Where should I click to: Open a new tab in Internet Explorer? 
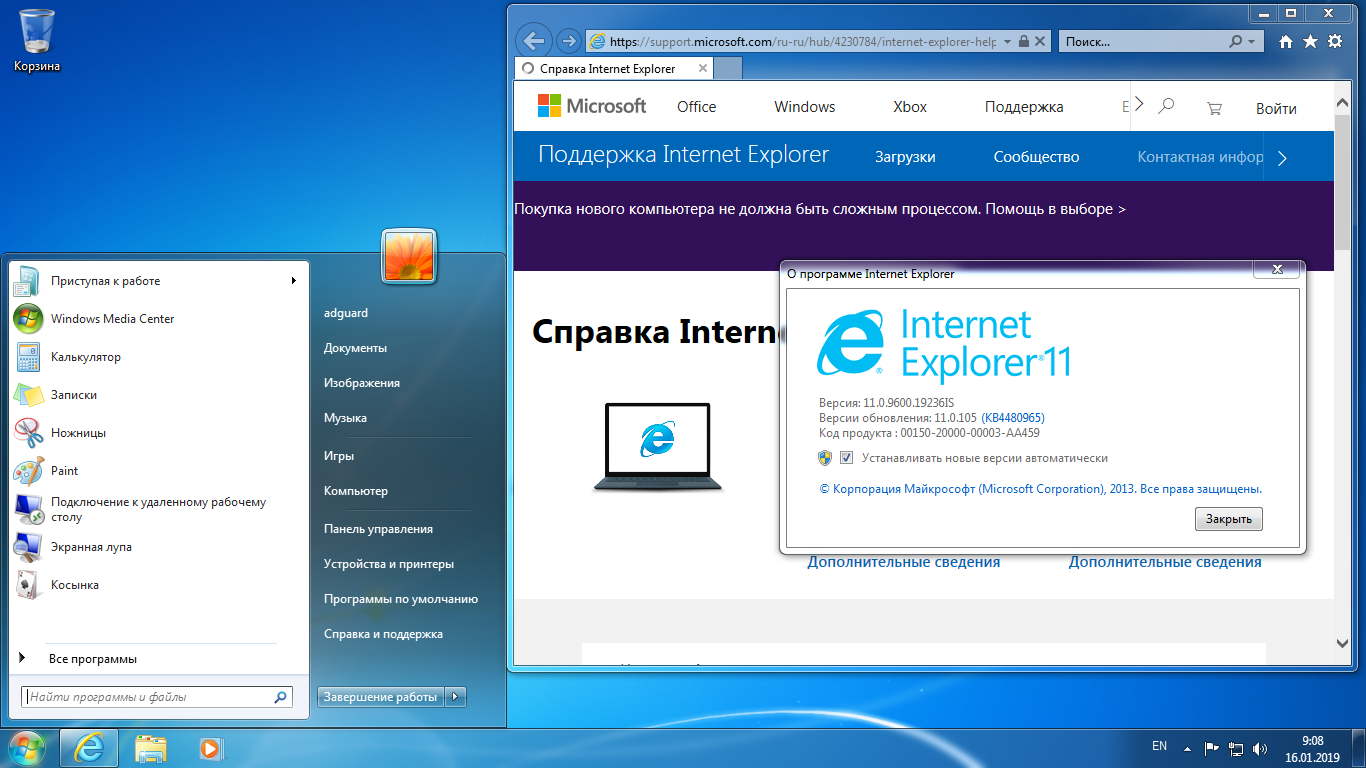click(728, 69)
